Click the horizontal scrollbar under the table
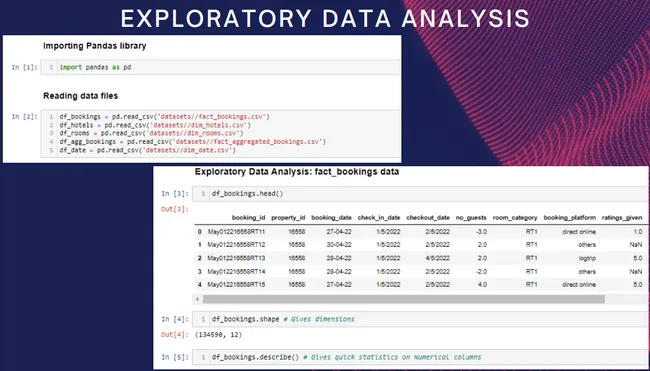The height and width of the screenshot is (371, 650). 403,299
